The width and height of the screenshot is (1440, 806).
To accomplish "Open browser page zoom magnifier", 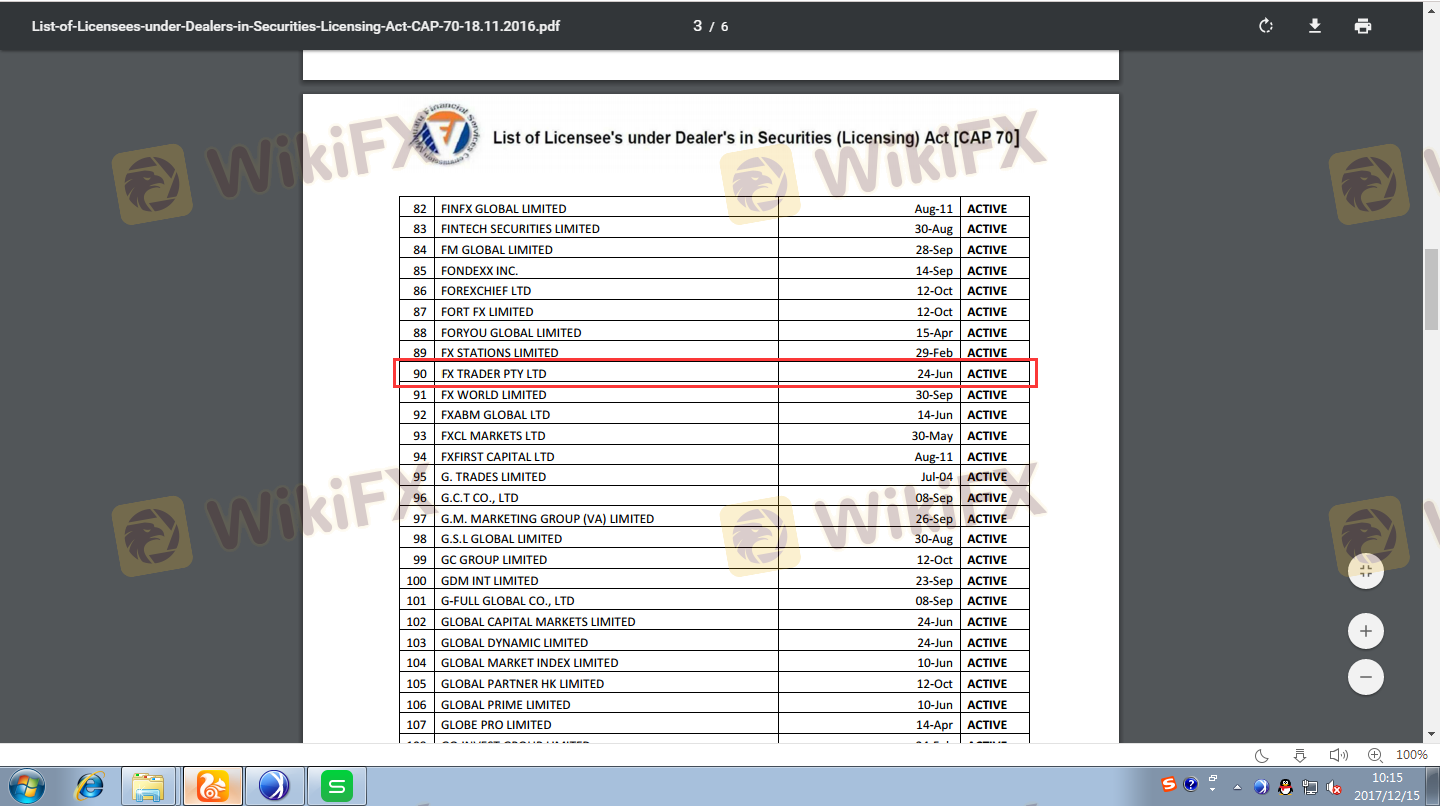I will tap(1375, 755).
